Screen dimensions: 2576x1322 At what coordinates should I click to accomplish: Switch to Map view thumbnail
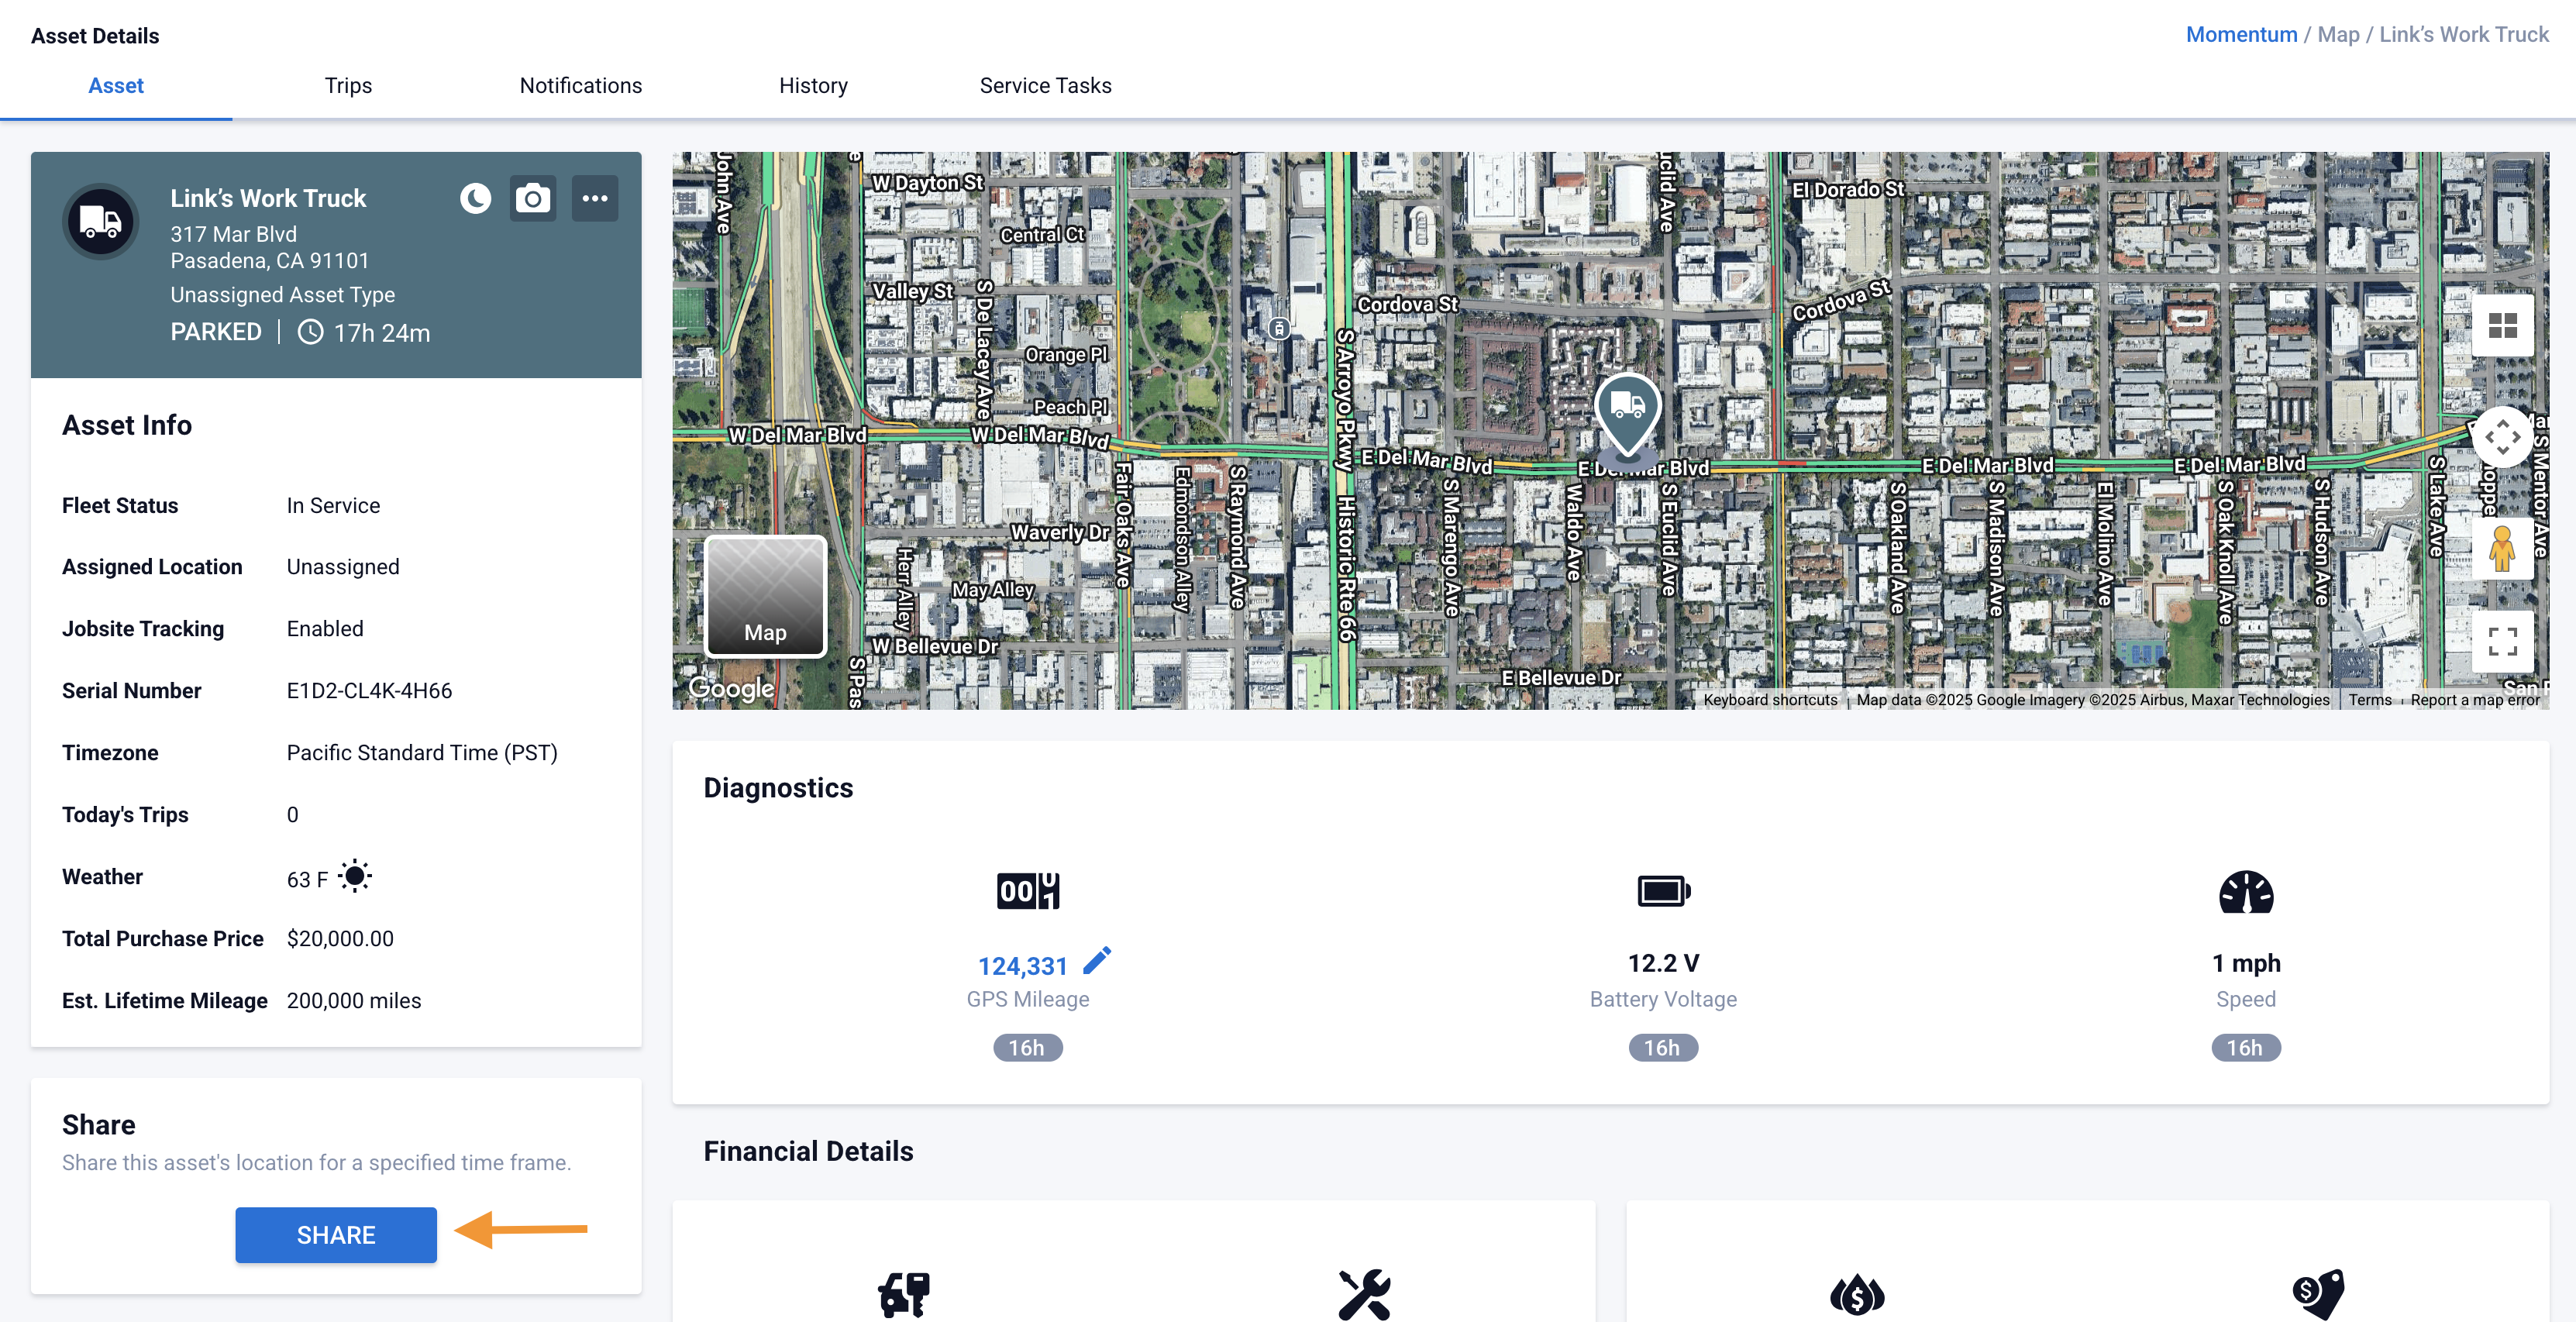coord(765,596)
